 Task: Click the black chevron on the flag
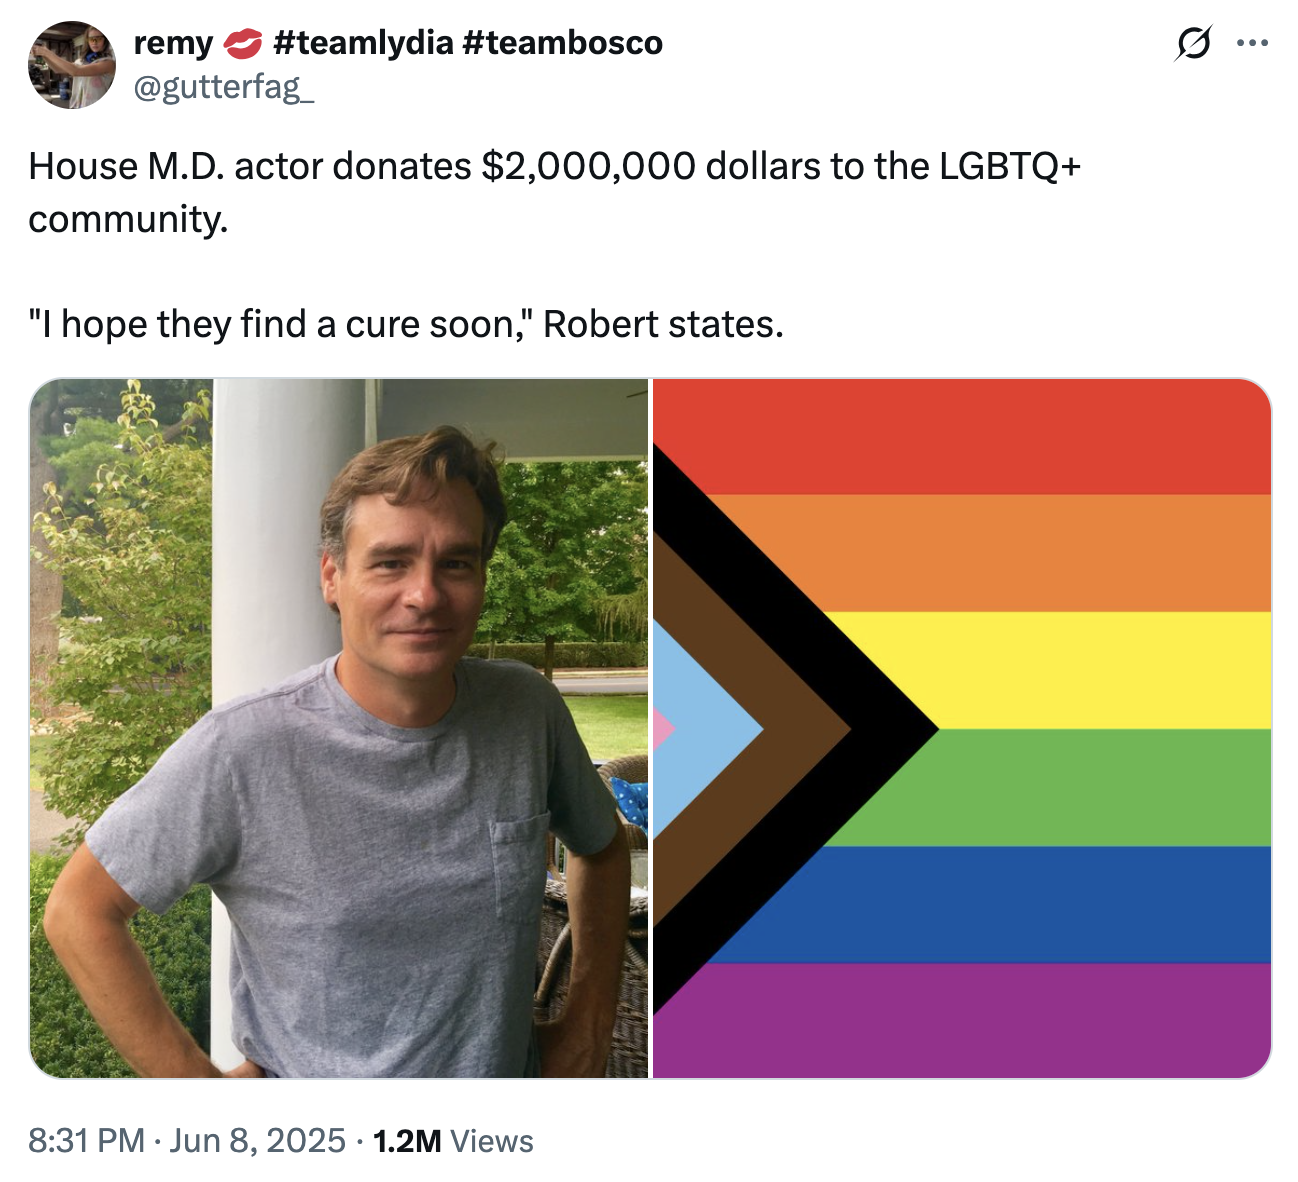click(x=880, y=729)
